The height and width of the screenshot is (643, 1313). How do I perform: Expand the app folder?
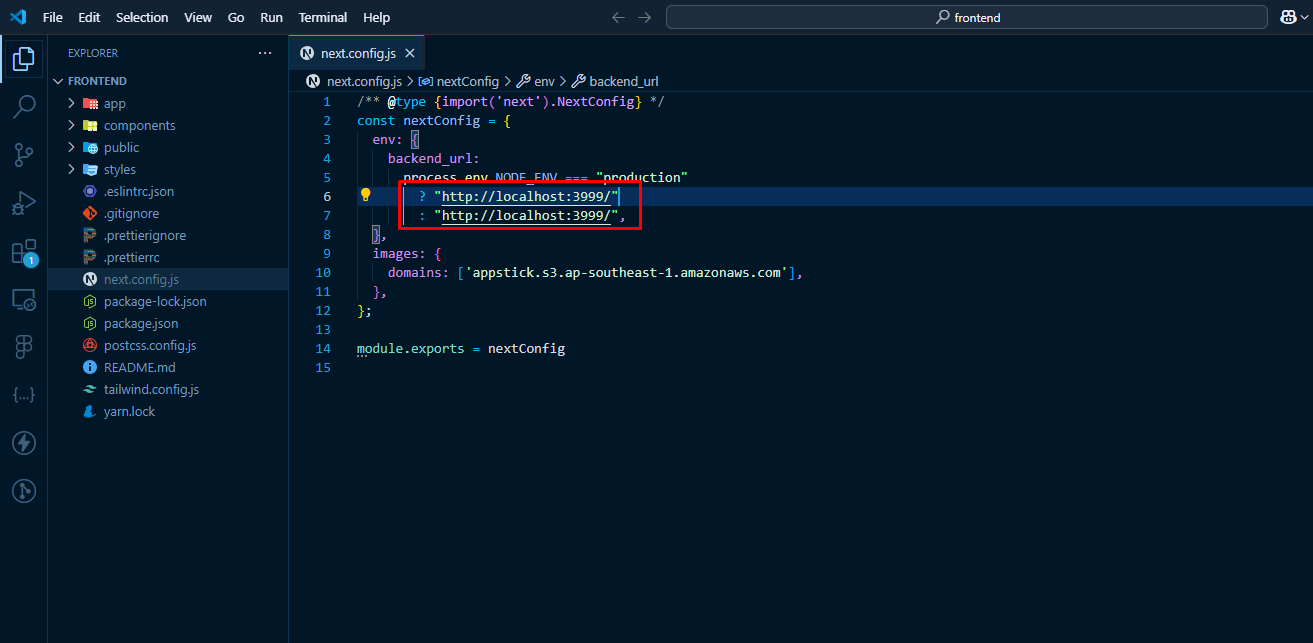(x=114, y=103)
